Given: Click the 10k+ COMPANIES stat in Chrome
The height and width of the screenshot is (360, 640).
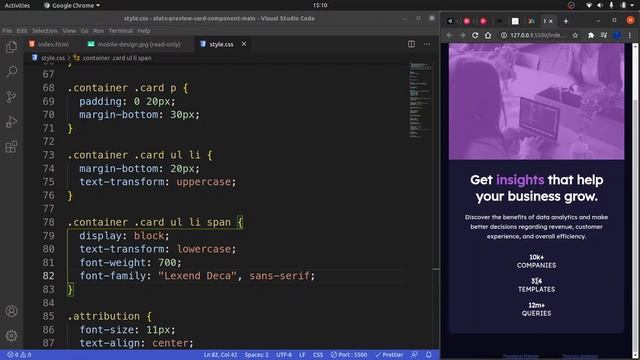Looking at the screenshot, I should click(x=536, y=261).
